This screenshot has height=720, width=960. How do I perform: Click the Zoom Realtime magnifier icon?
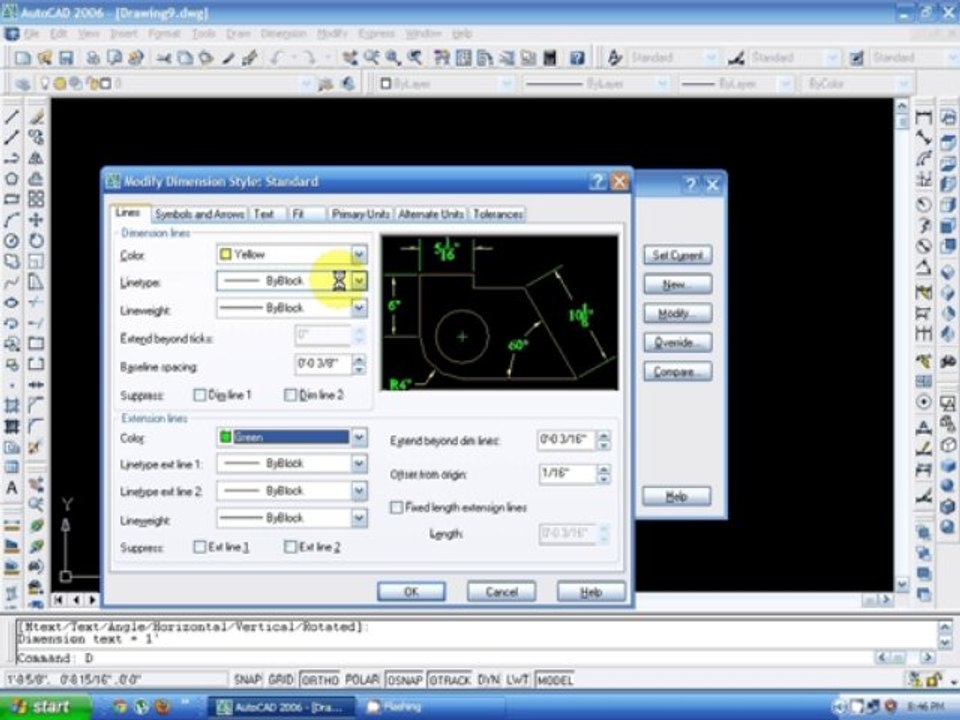click(x=371, y=58)
